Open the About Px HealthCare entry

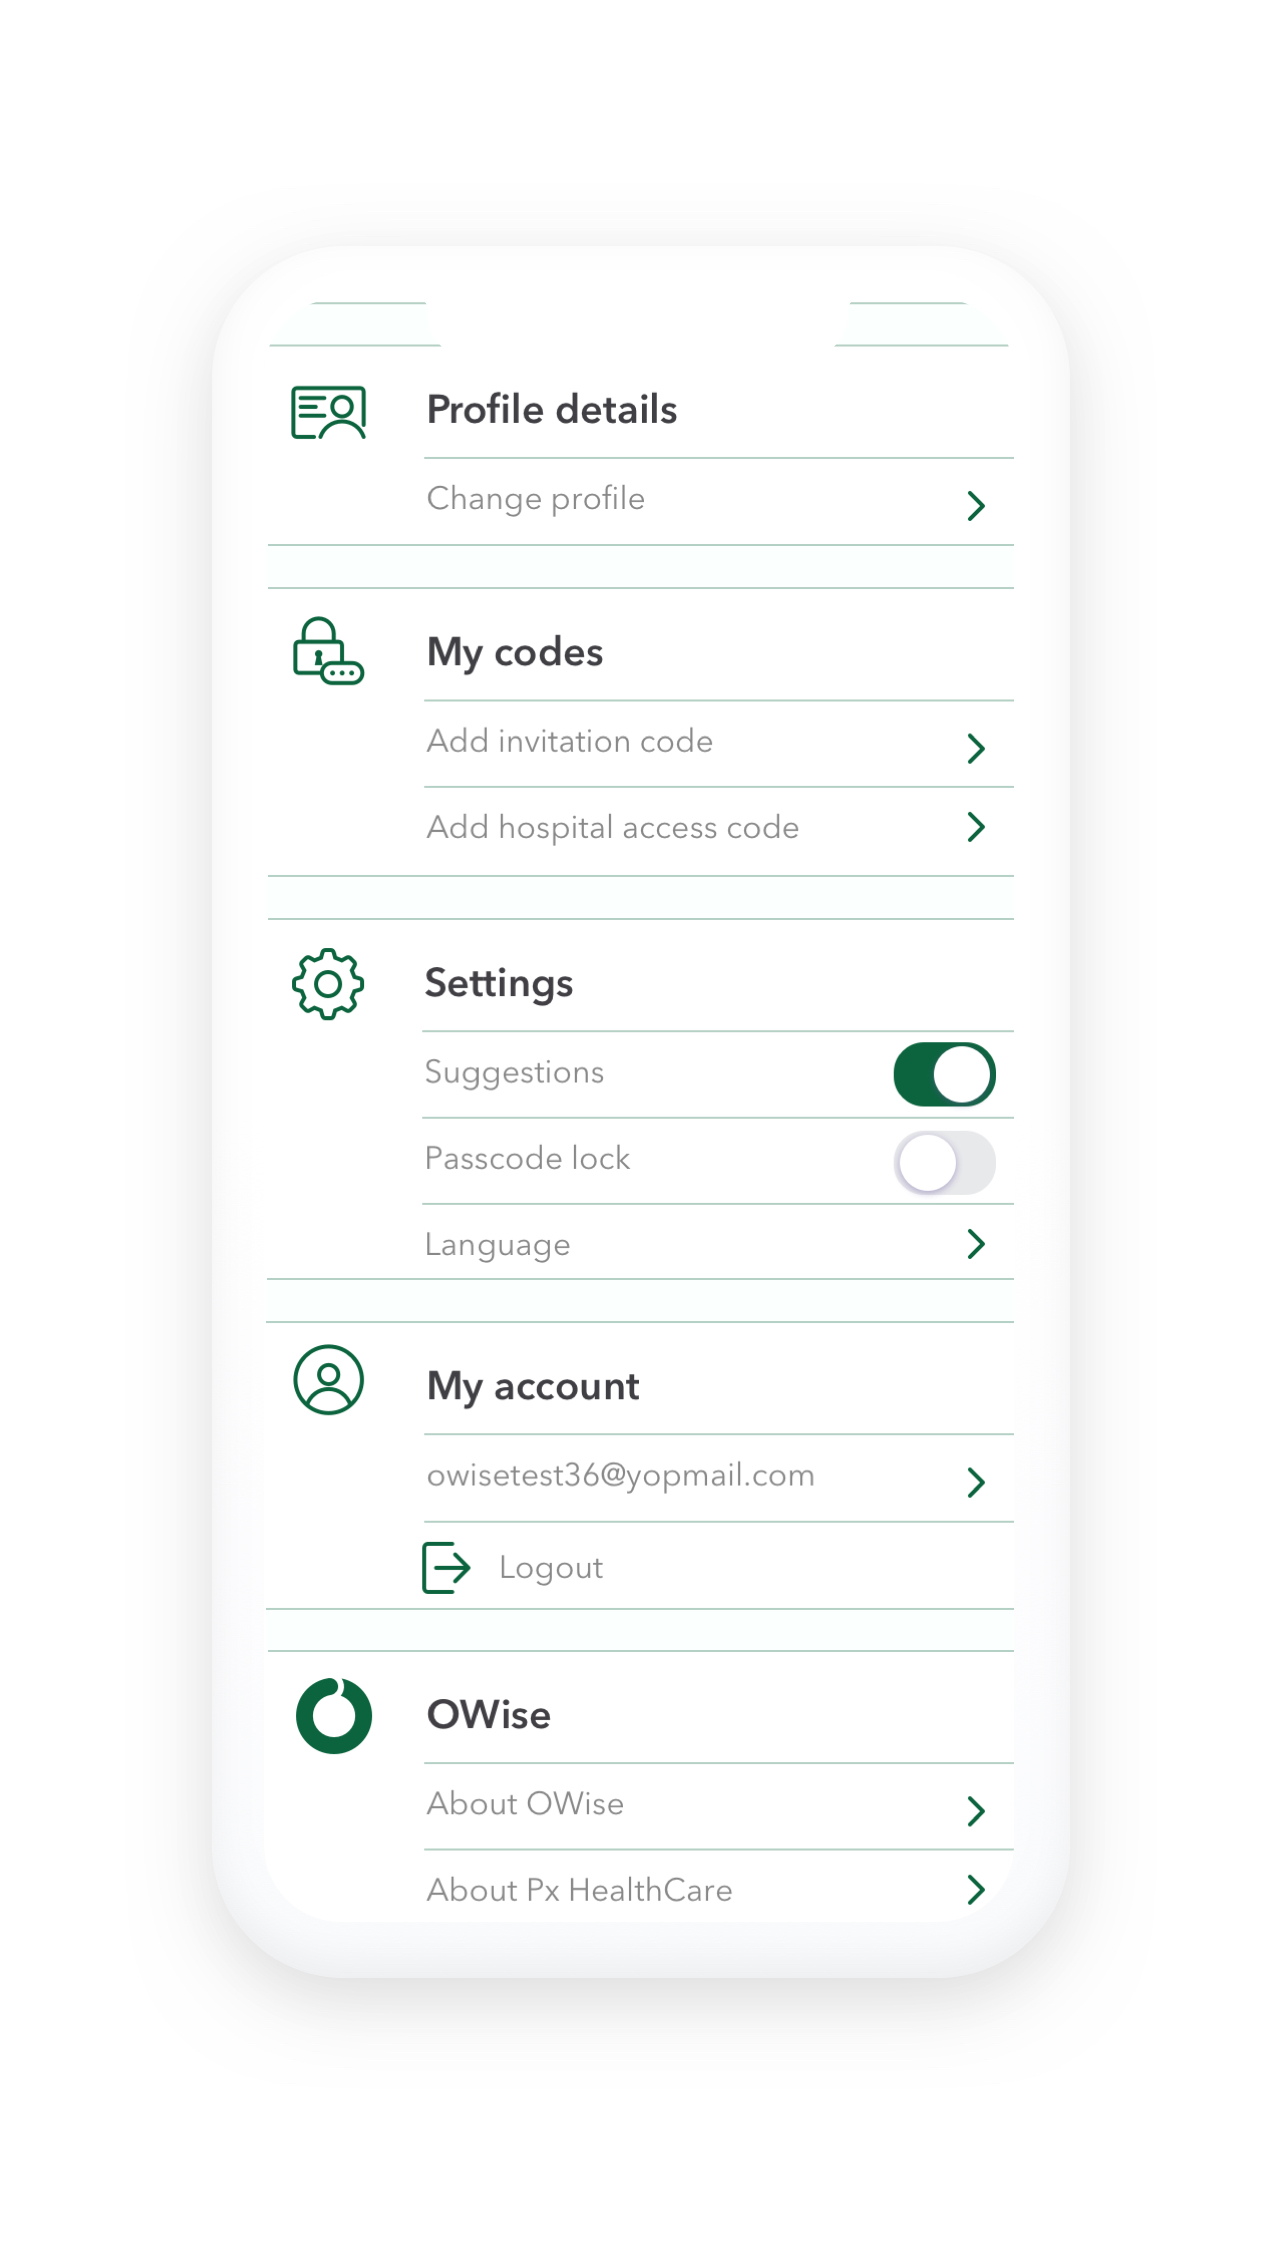(x=719, y=1889)
